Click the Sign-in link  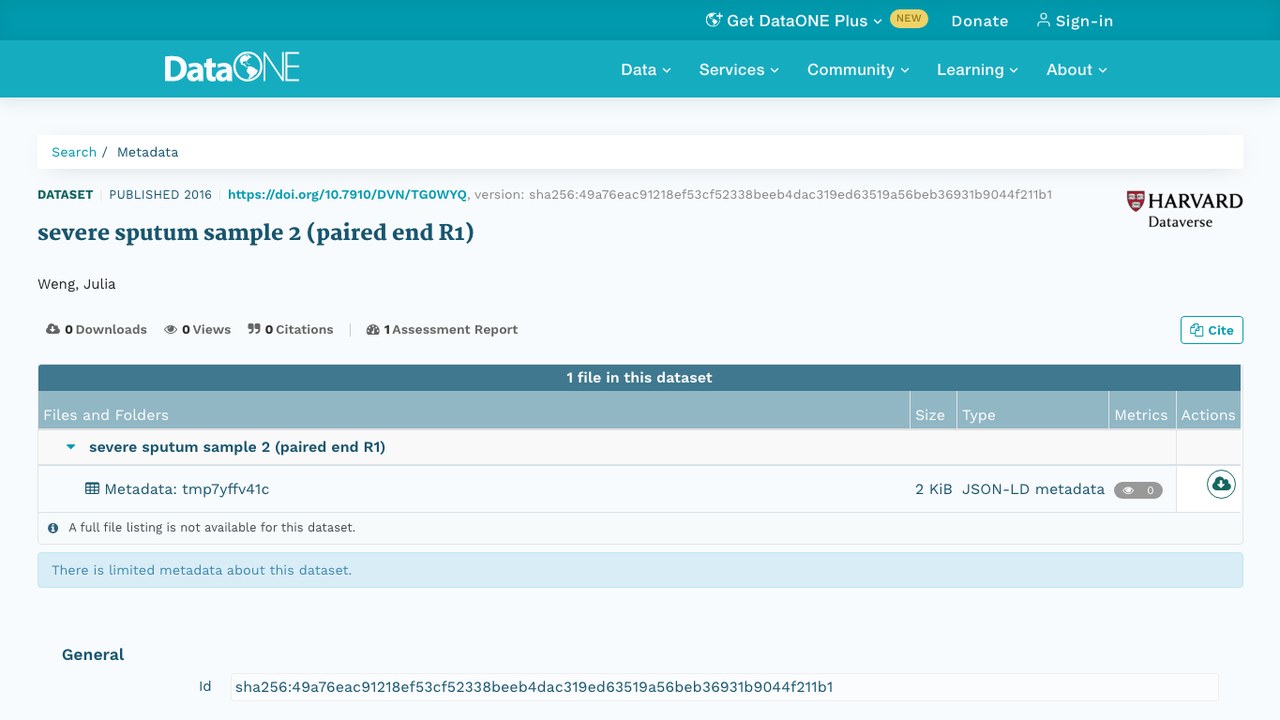(1075, 20)
